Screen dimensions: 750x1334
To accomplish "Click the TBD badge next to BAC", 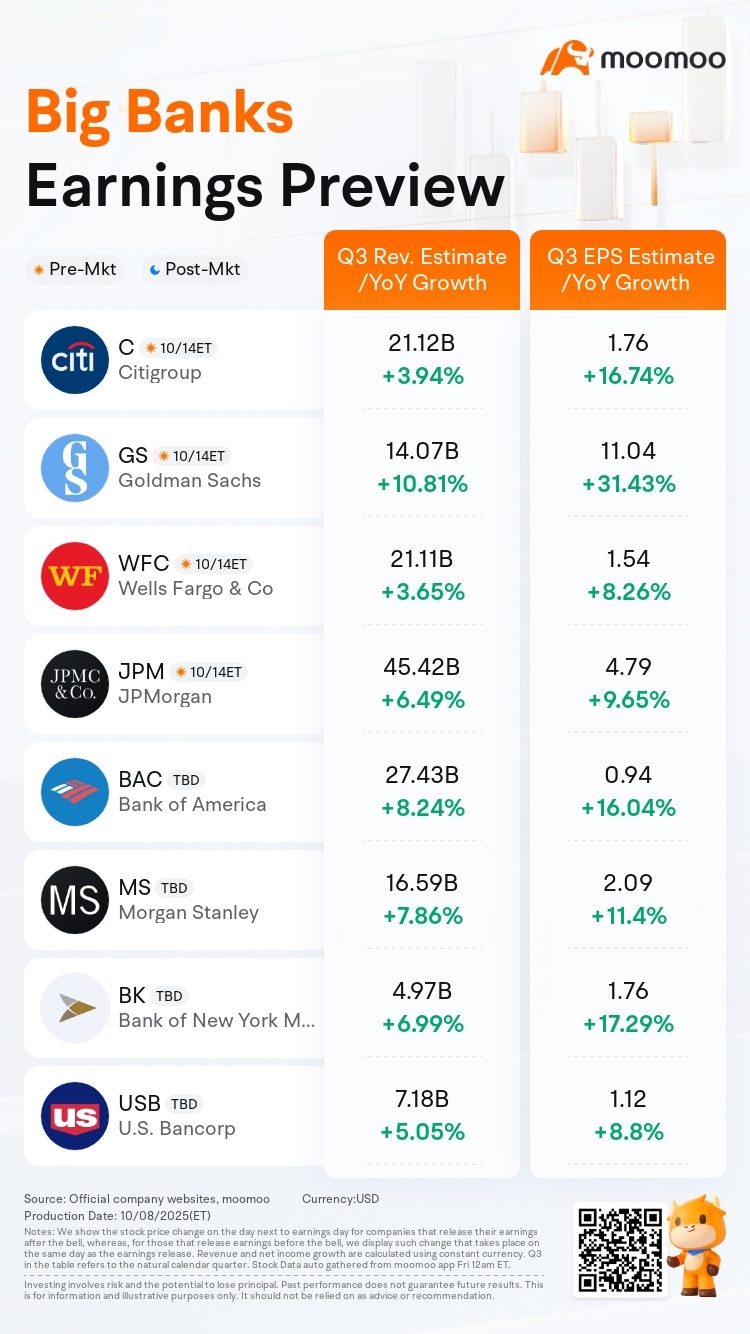I will (x=186, y=780).
